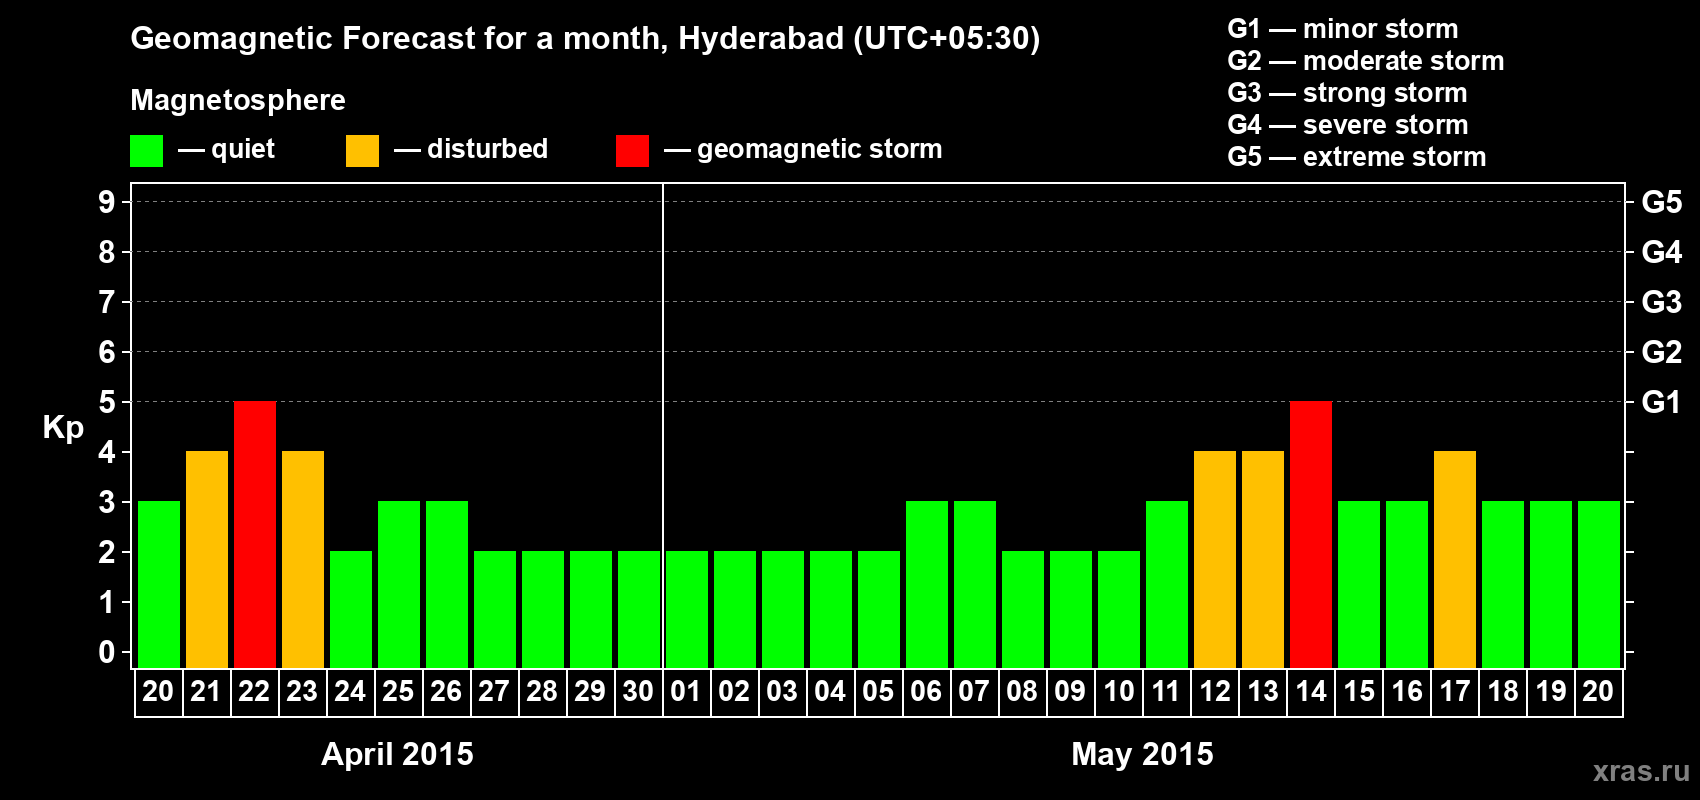Click the green bar for April 26
This screenshot has width=1700, height=800.
tap(447, 585)
